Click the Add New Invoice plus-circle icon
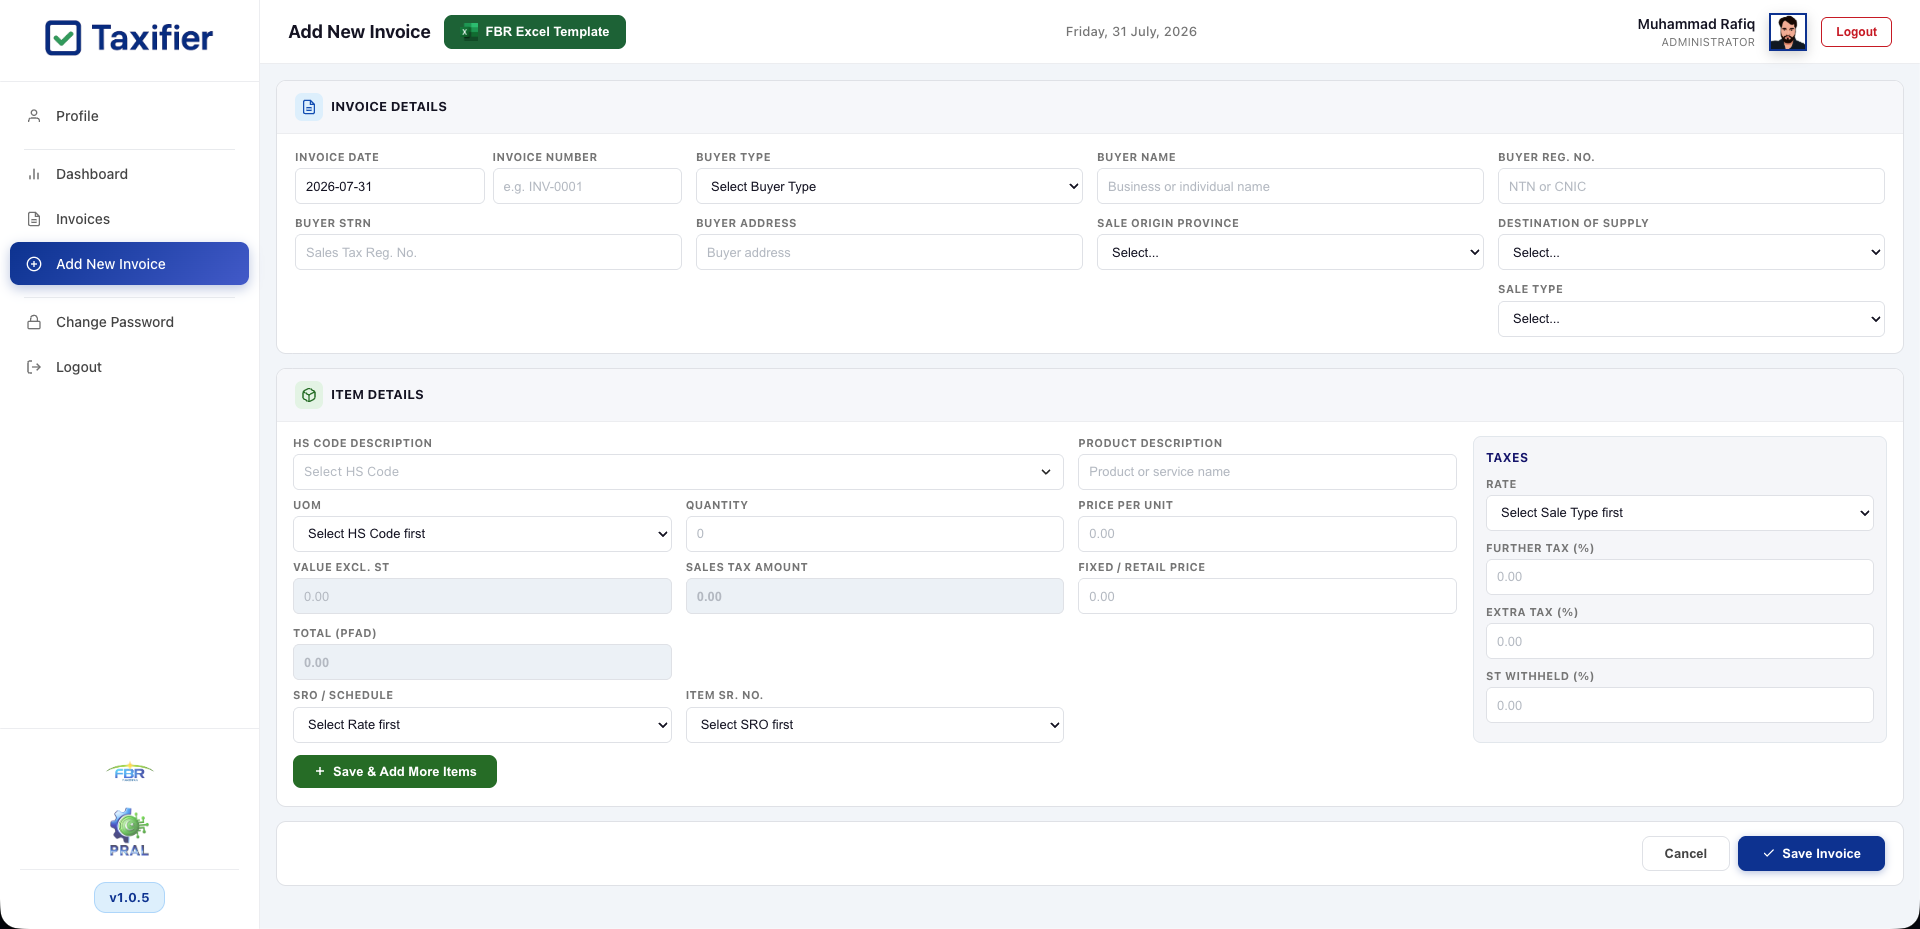This screenshot has width=1920, height=929. pos(34,264)
